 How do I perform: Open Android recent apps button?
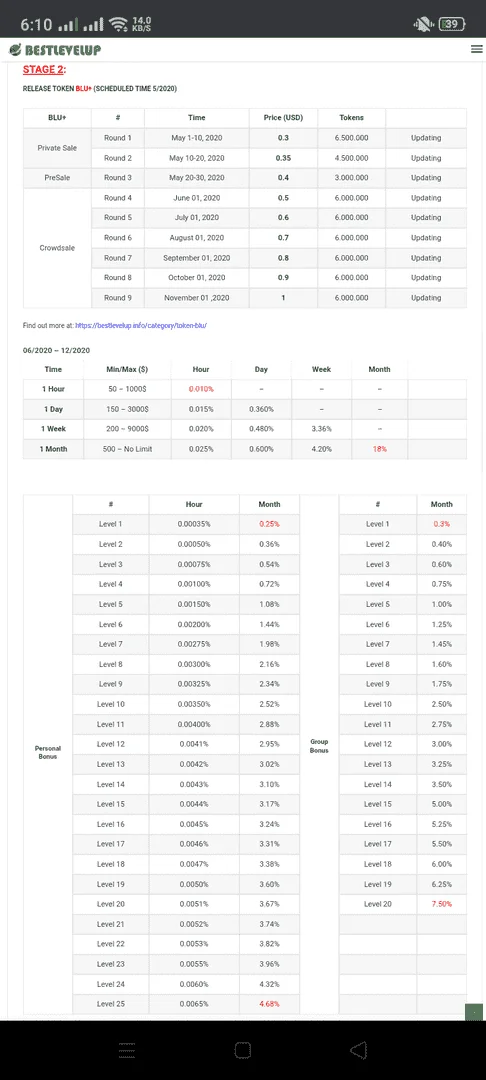click(x=126, y=1050)
